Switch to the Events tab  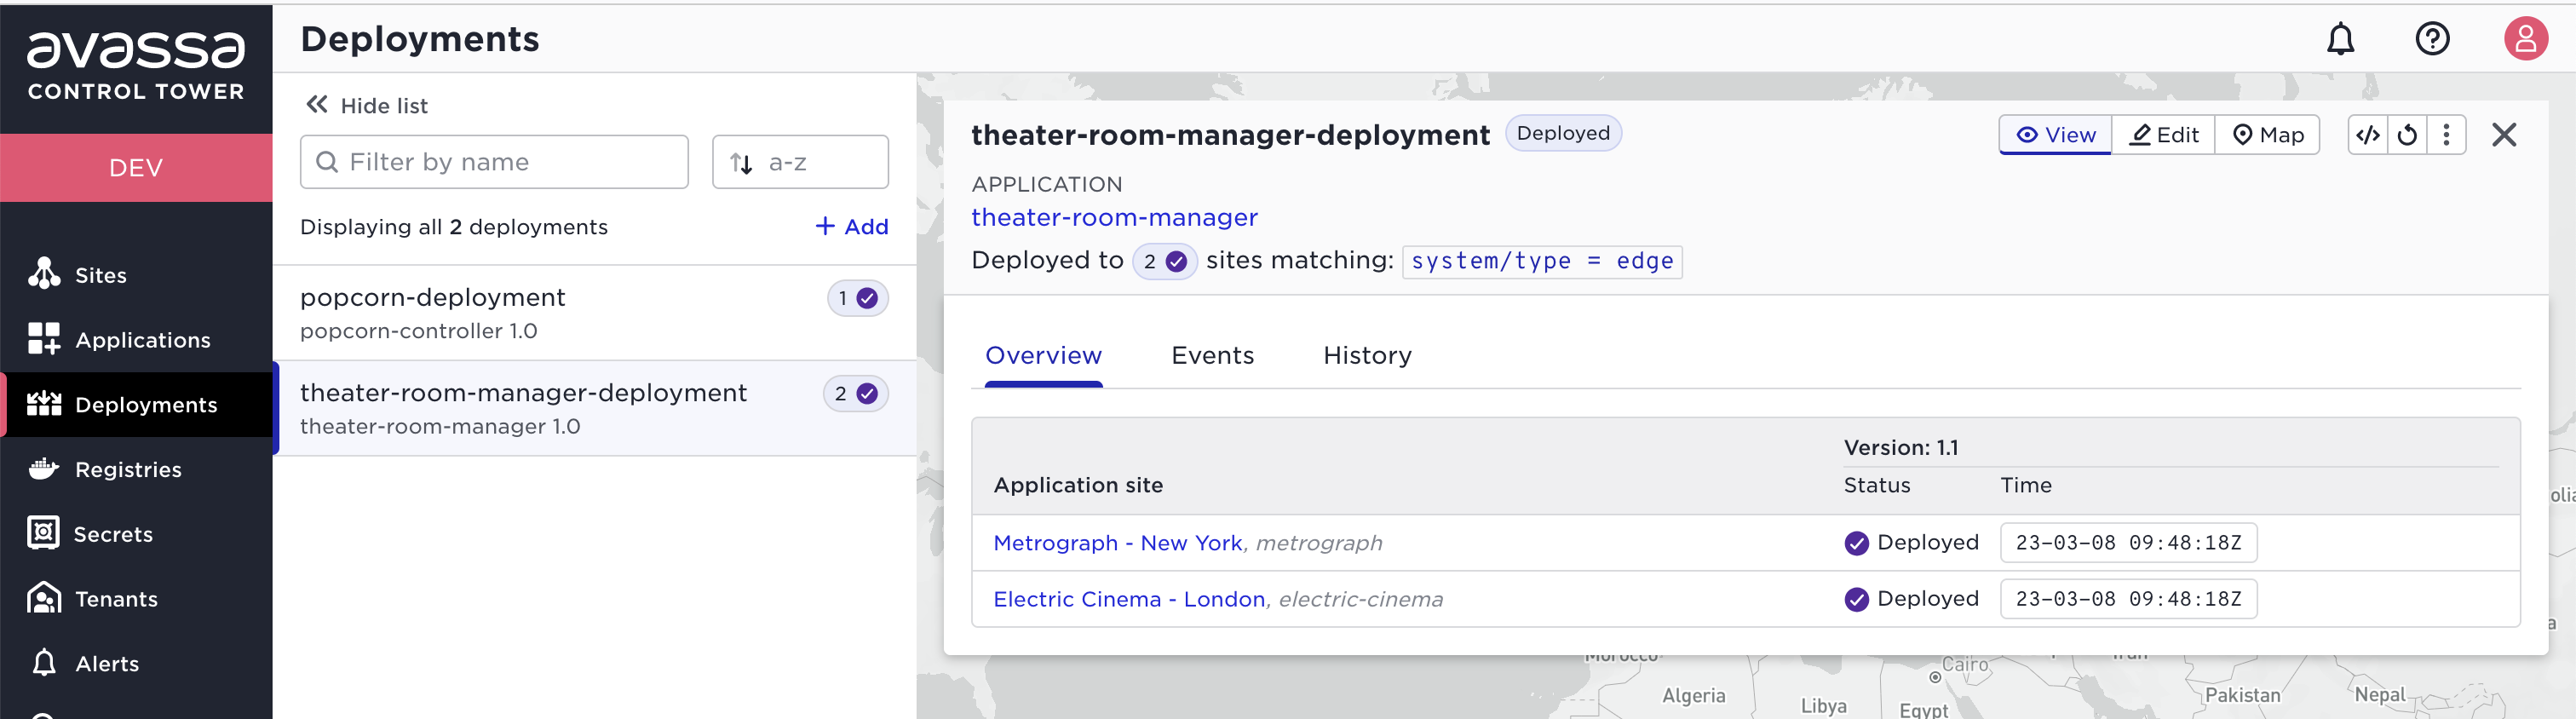click(1212, 356)
